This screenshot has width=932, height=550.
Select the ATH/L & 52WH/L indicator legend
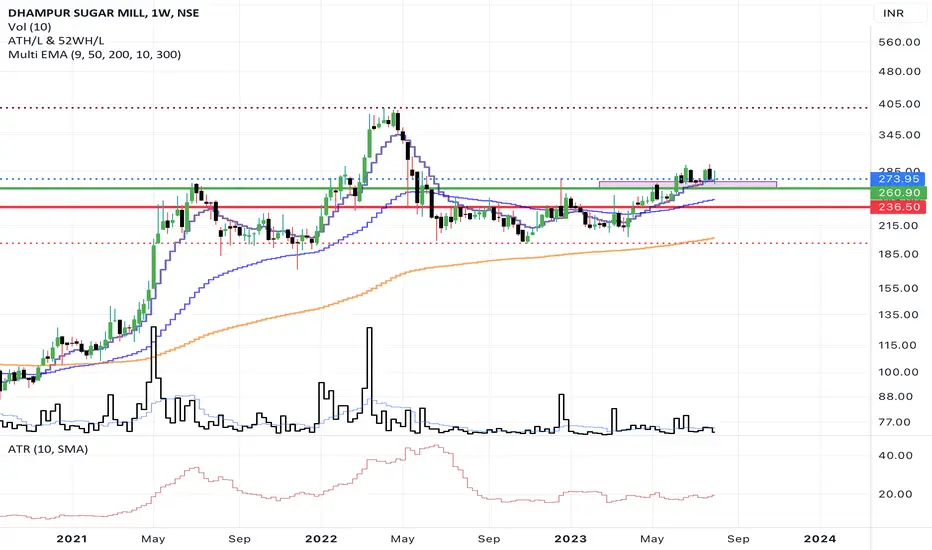[56, 40]
